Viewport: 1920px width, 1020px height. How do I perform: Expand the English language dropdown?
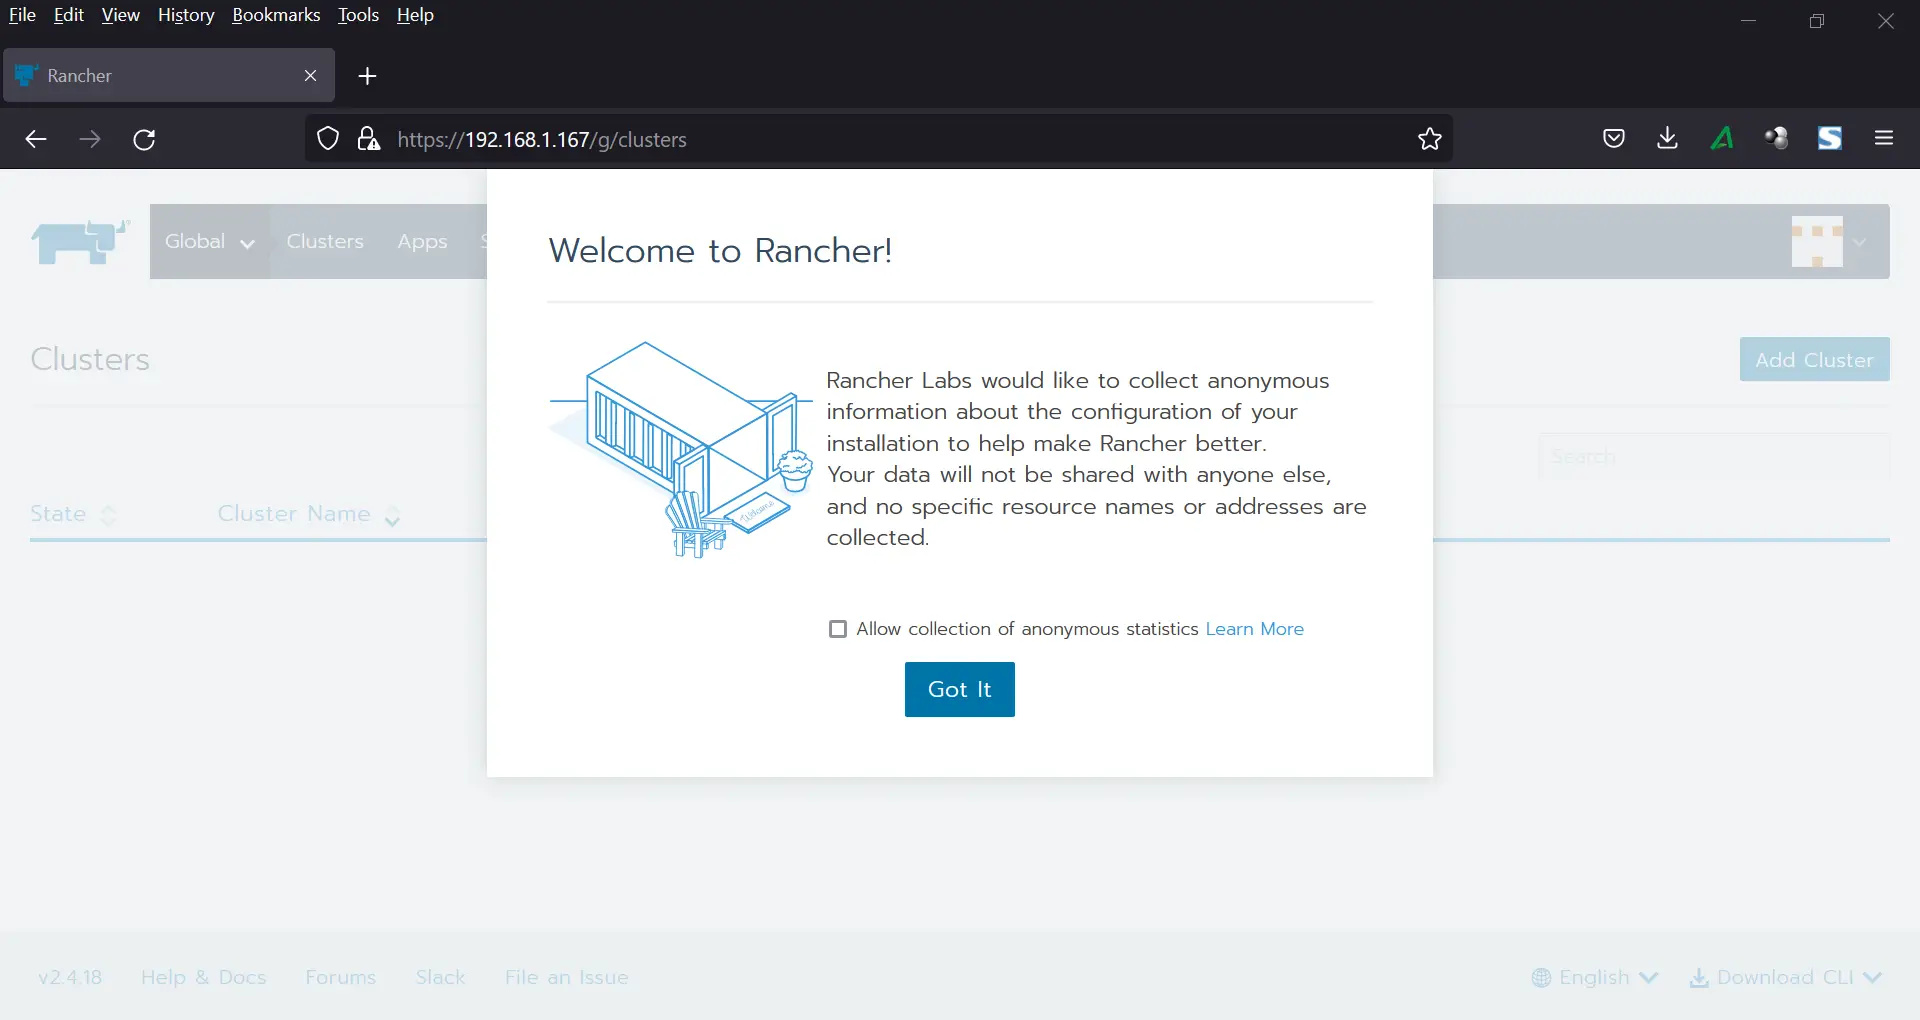(x=1595, y=977)
